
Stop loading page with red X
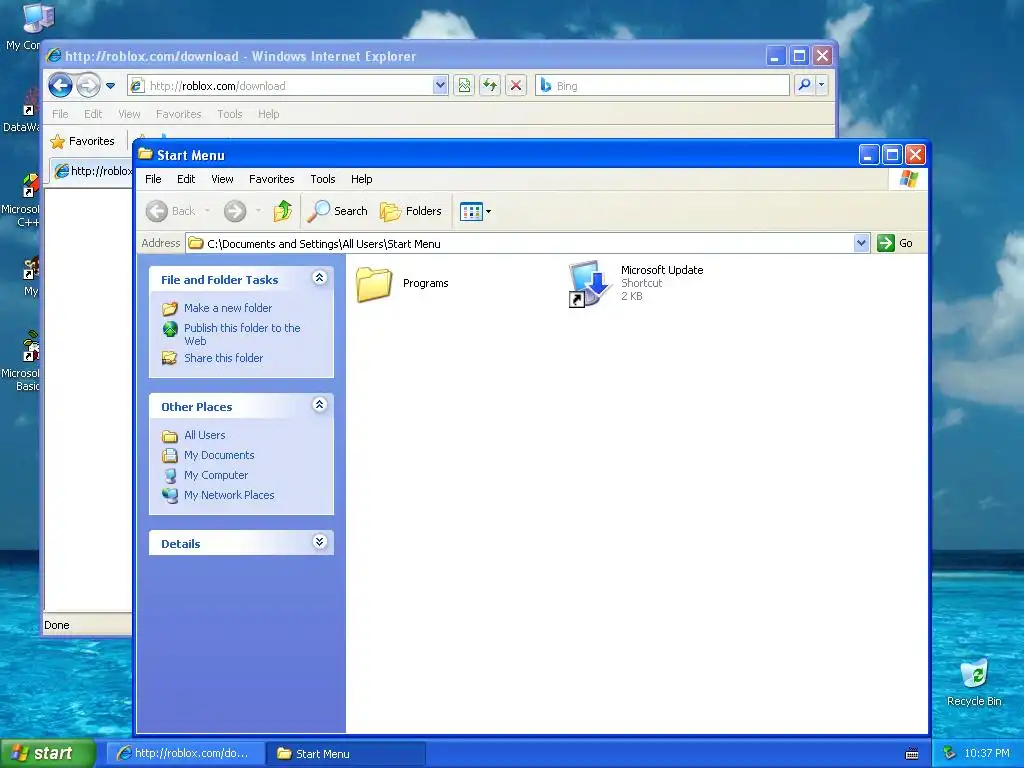tap(516, 86)
